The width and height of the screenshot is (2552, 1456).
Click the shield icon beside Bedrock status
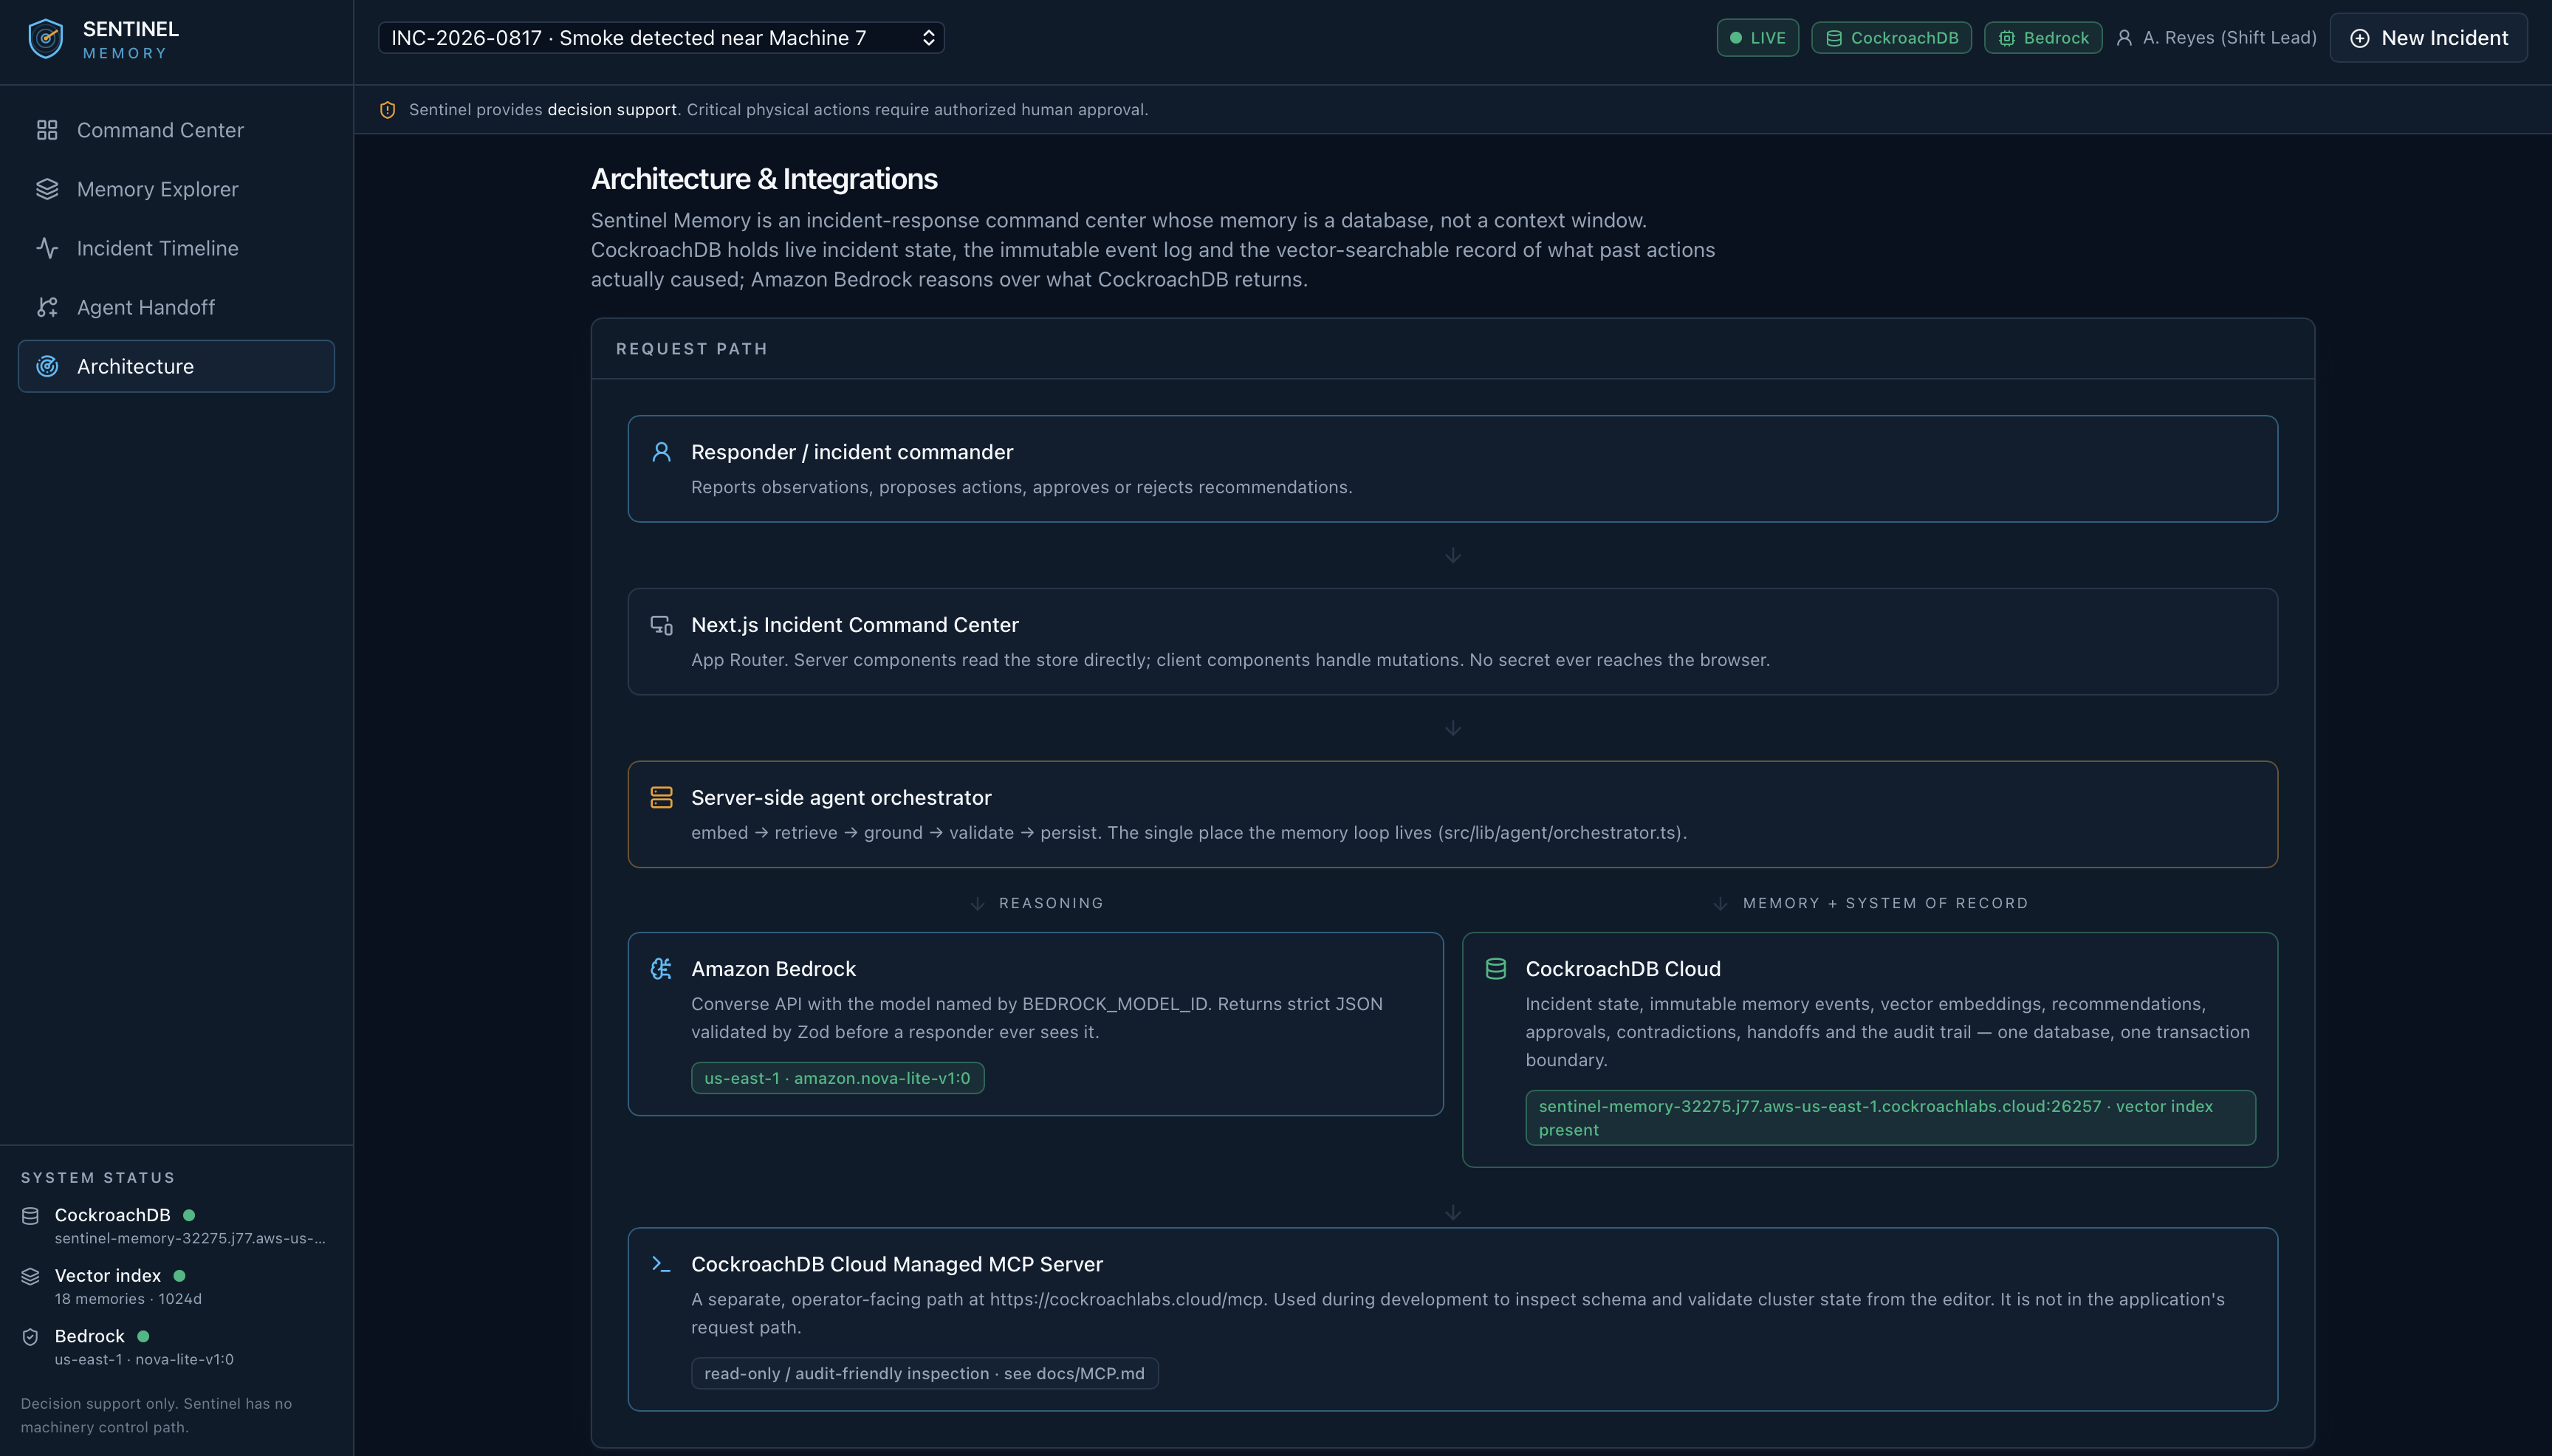(x=30, y=1337)
